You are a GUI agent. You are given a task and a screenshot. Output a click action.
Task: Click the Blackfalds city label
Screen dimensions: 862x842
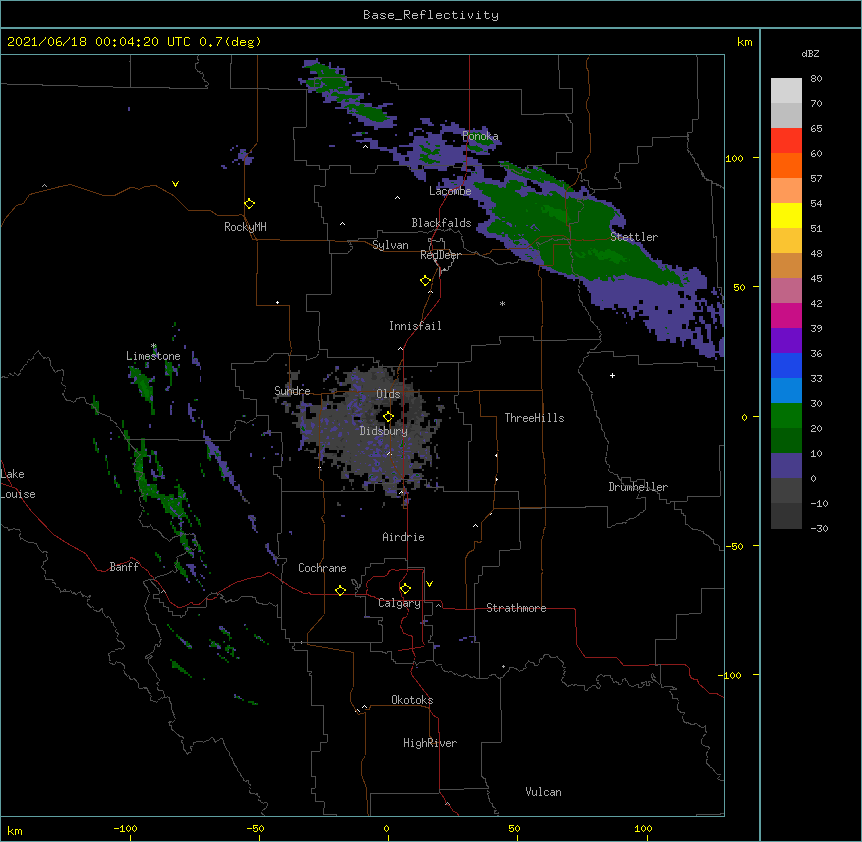441,223
